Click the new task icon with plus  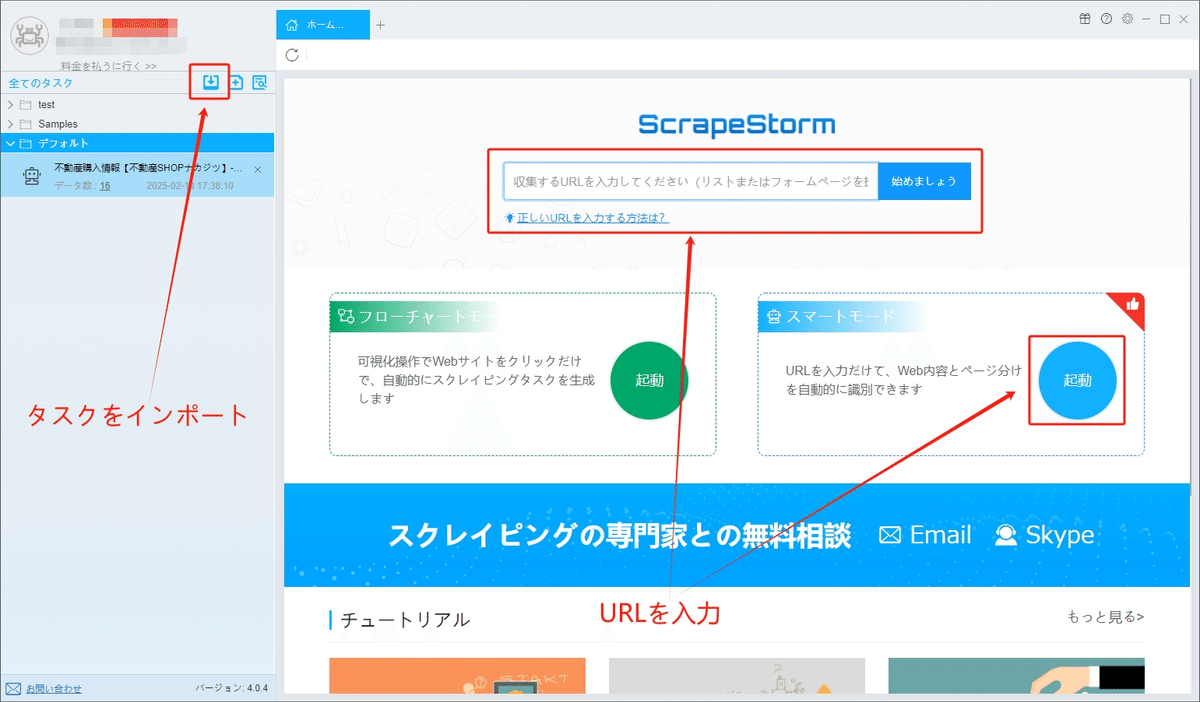236,83
